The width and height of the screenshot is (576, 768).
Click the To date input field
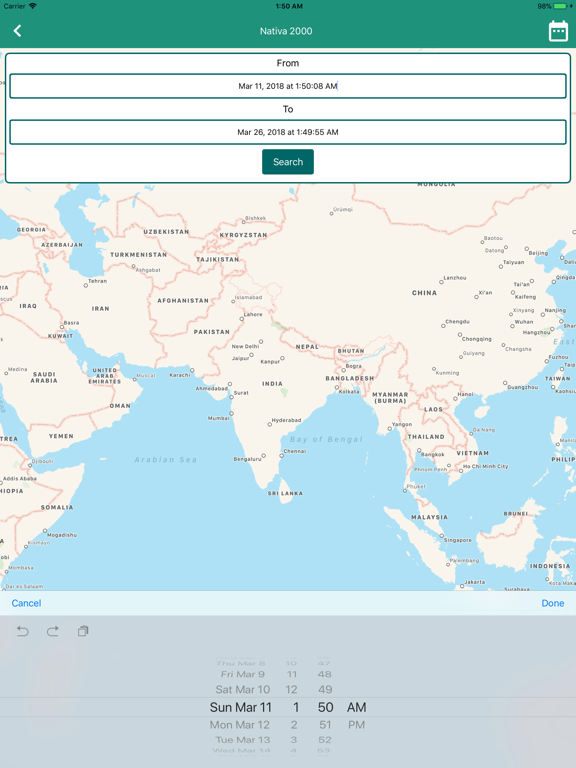[288, 132]
